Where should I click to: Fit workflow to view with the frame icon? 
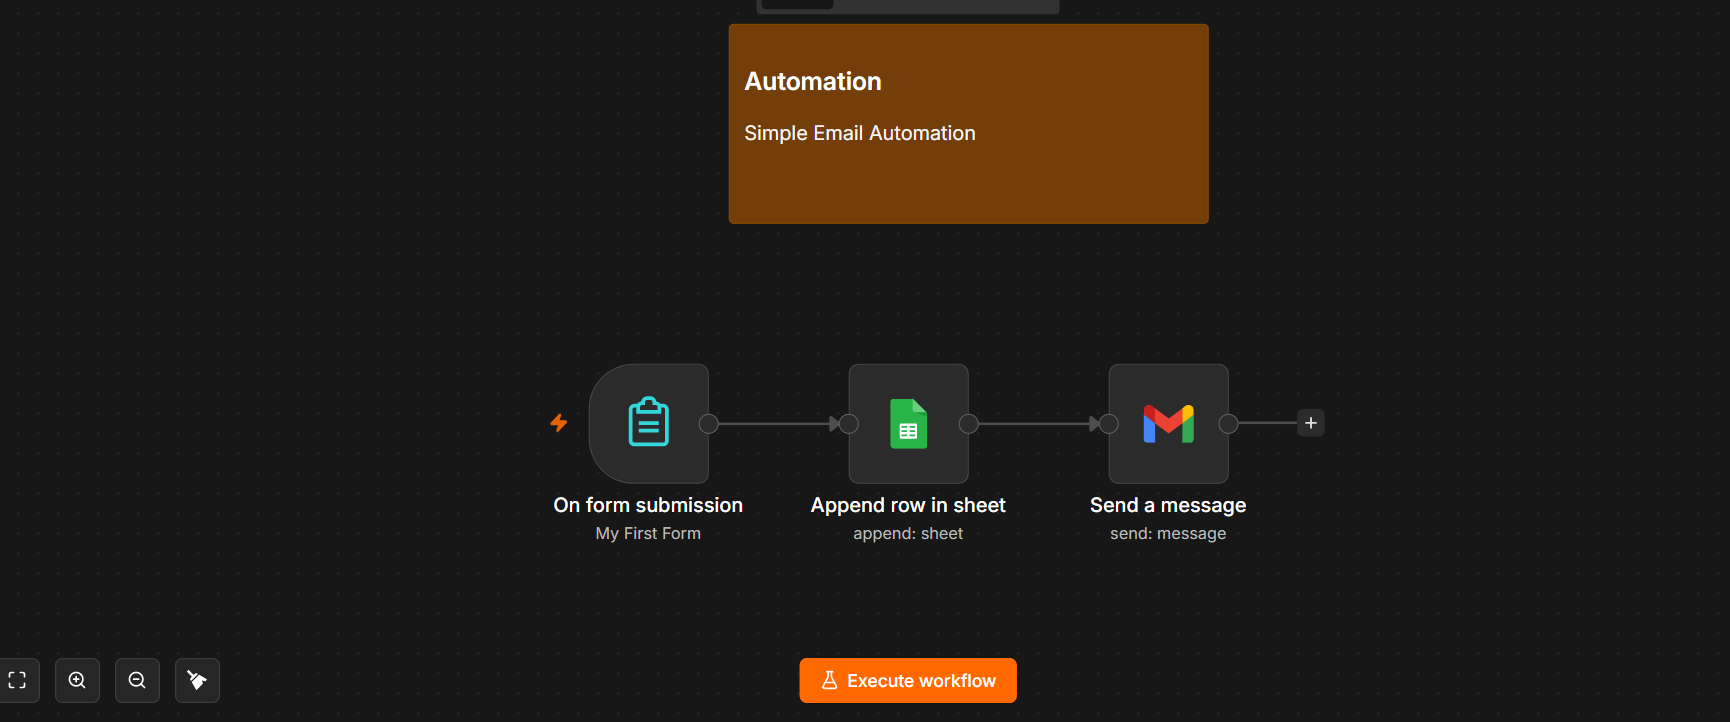pos(18,680)
